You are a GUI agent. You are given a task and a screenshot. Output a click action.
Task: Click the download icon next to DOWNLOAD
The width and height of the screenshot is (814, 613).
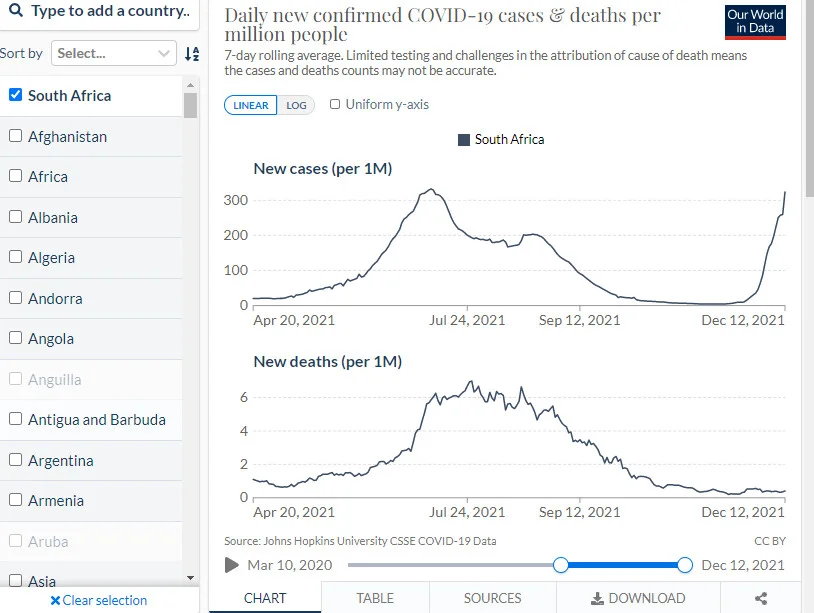(597, 598)
